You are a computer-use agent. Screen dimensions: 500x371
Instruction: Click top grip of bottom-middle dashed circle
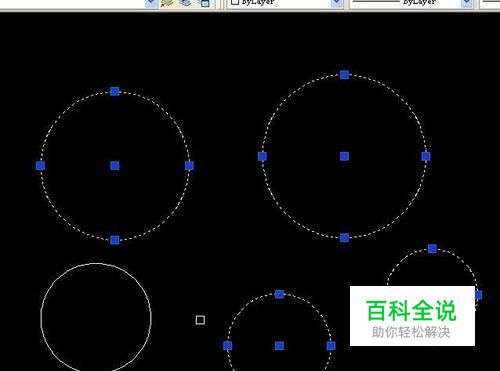[x=279, y=294]
